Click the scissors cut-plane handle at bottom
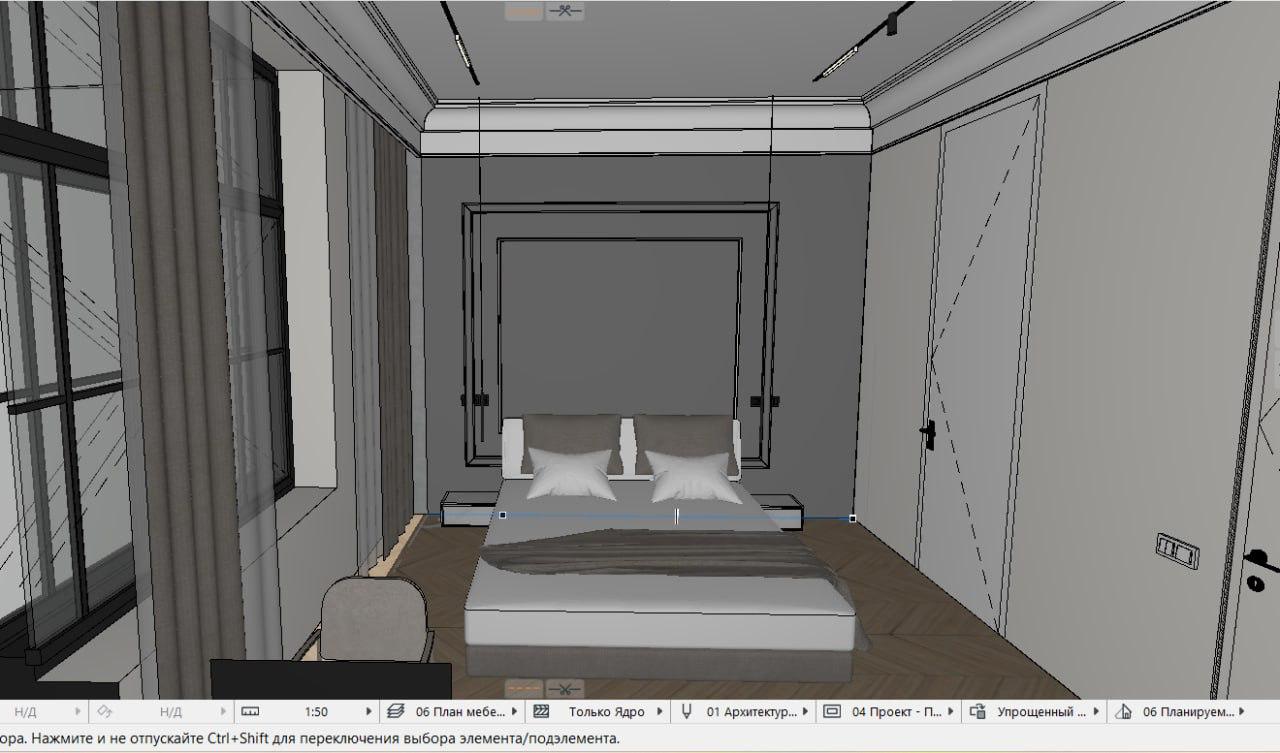The width and height of the screenshot is (1280, 753). pyautogui.click(x=566, y=688)
